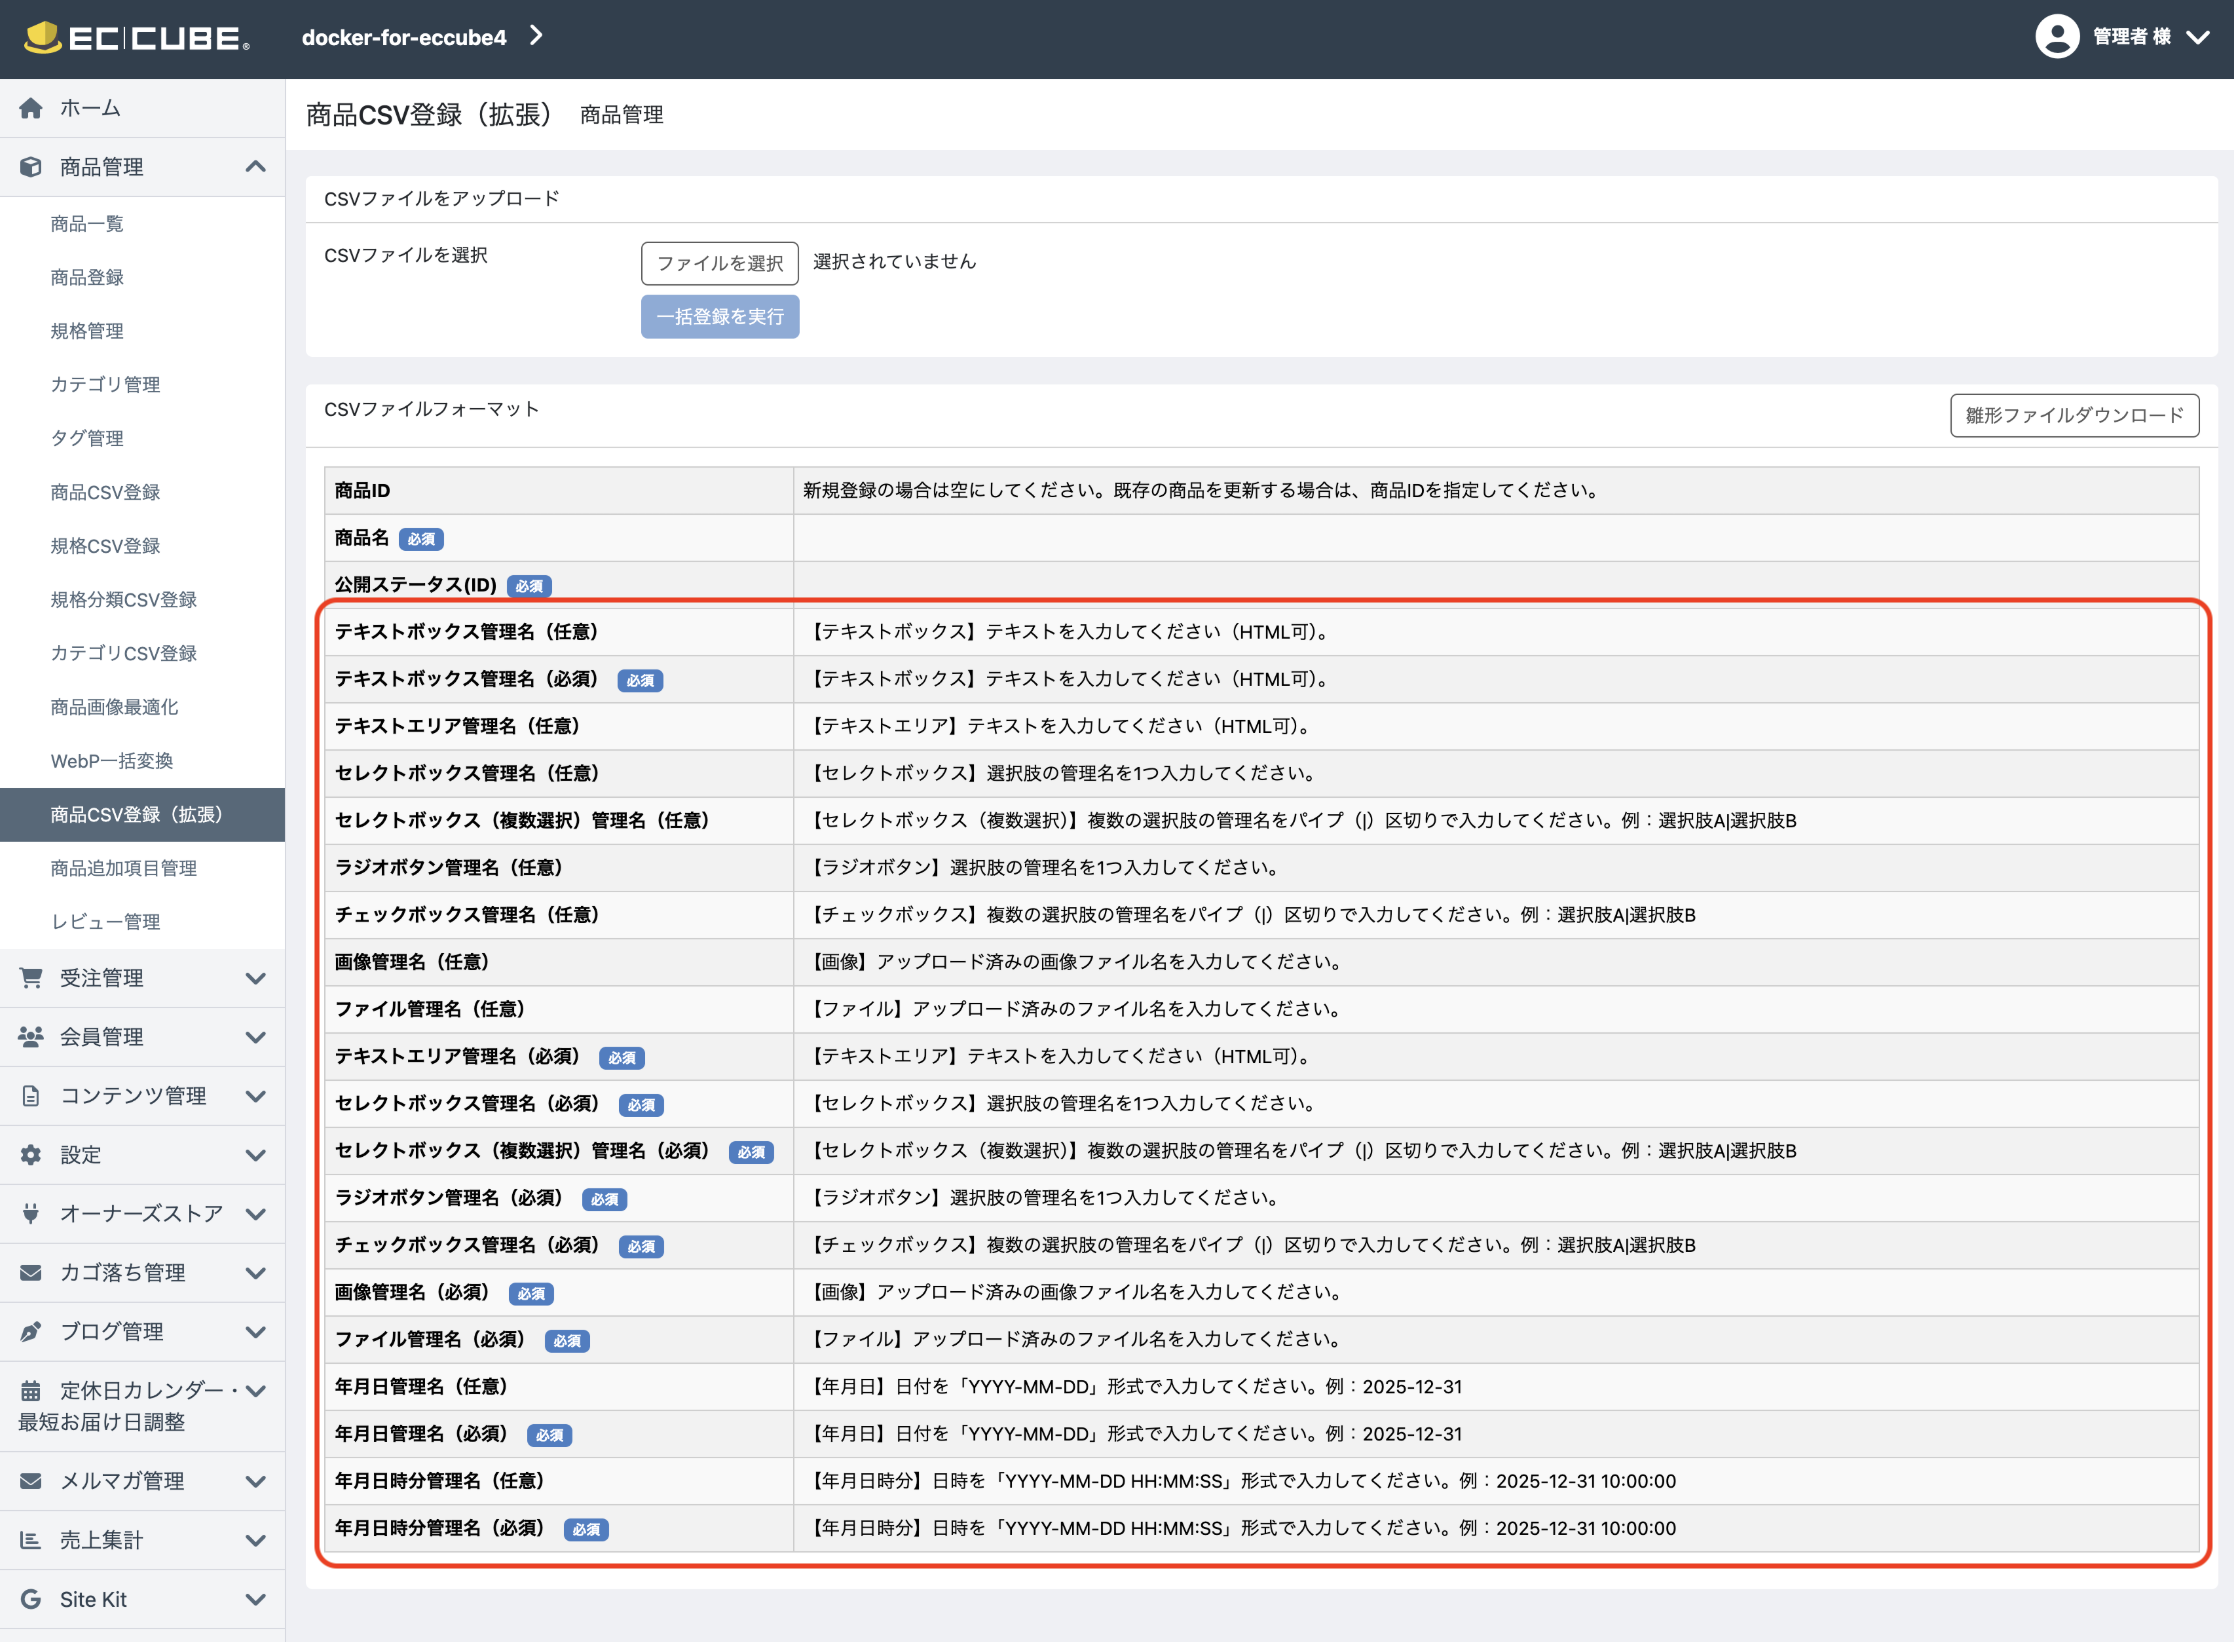Click the 会員管理 users icon

(31, 1037)
